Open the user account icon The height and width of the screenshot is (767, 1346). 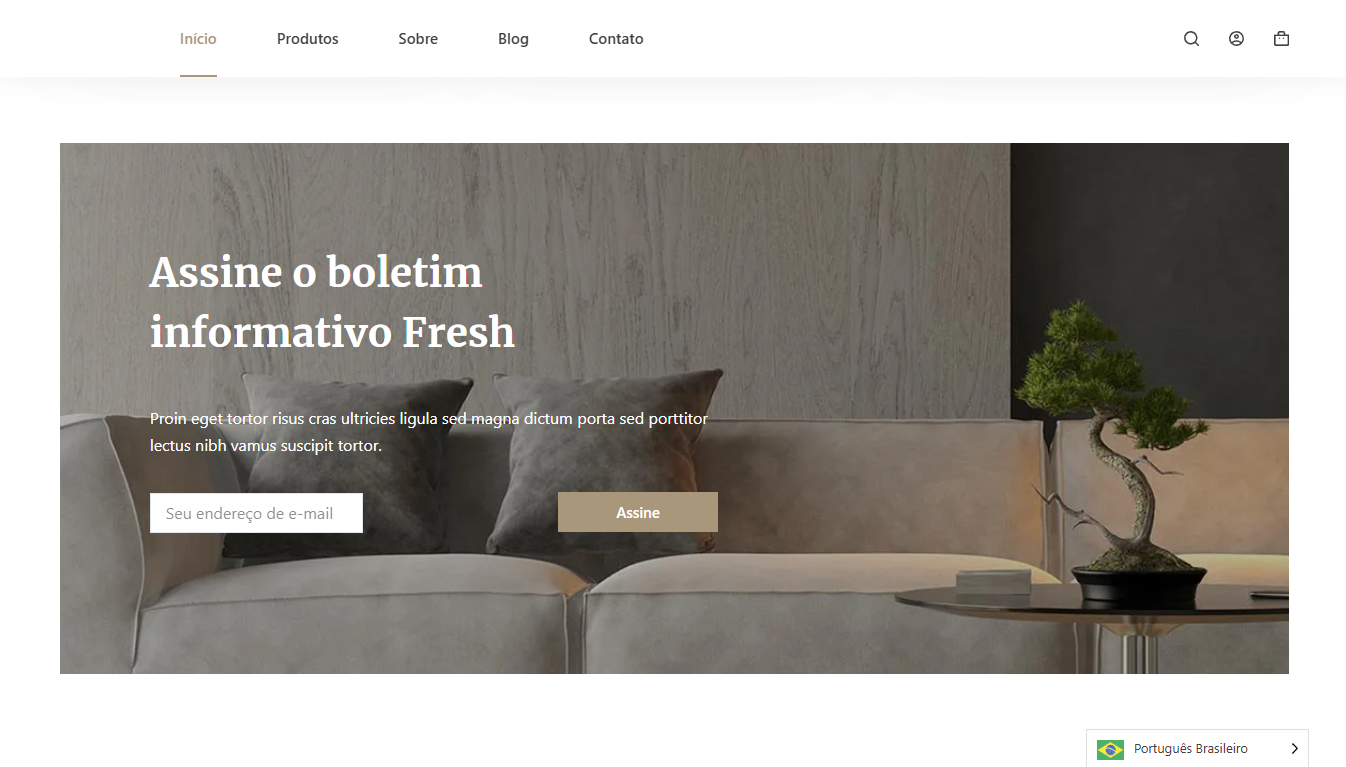pyautogui.click(x=1236, y=39)
